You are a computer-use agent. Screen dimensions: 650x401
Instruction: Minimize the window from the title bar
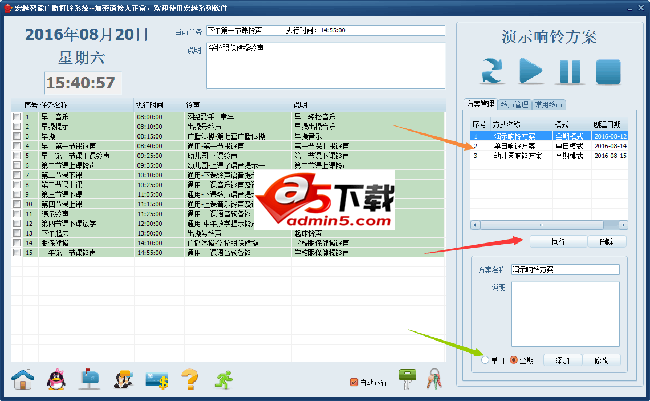point(630,8)
